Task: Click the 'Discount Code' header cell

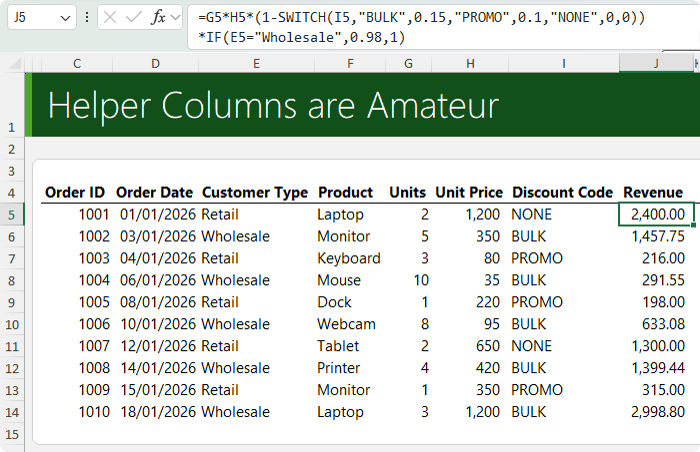Action: [x=562, y=193]
